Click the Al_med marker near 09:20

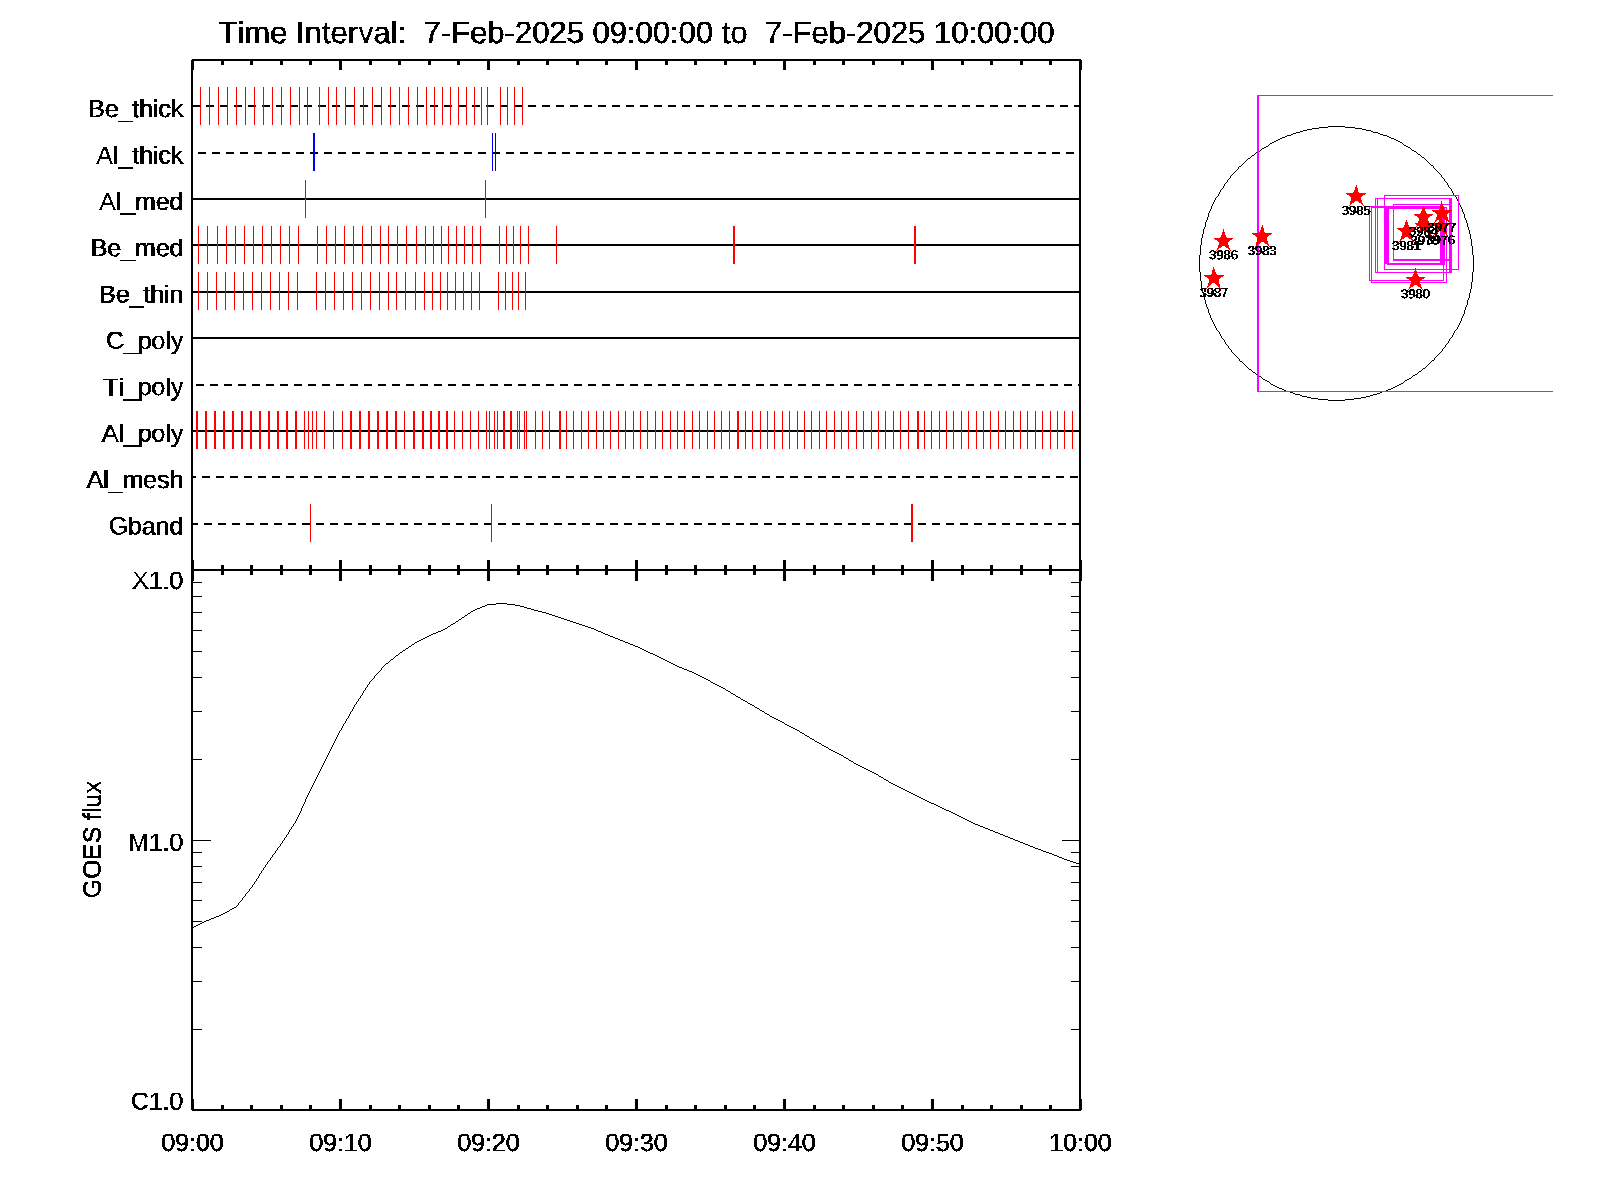[x=485, y=199]
